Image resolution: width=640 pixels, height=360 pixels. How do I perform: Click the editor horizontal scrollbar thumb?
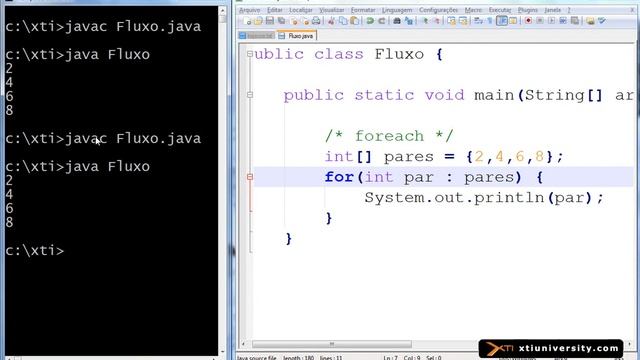(331, 344)
